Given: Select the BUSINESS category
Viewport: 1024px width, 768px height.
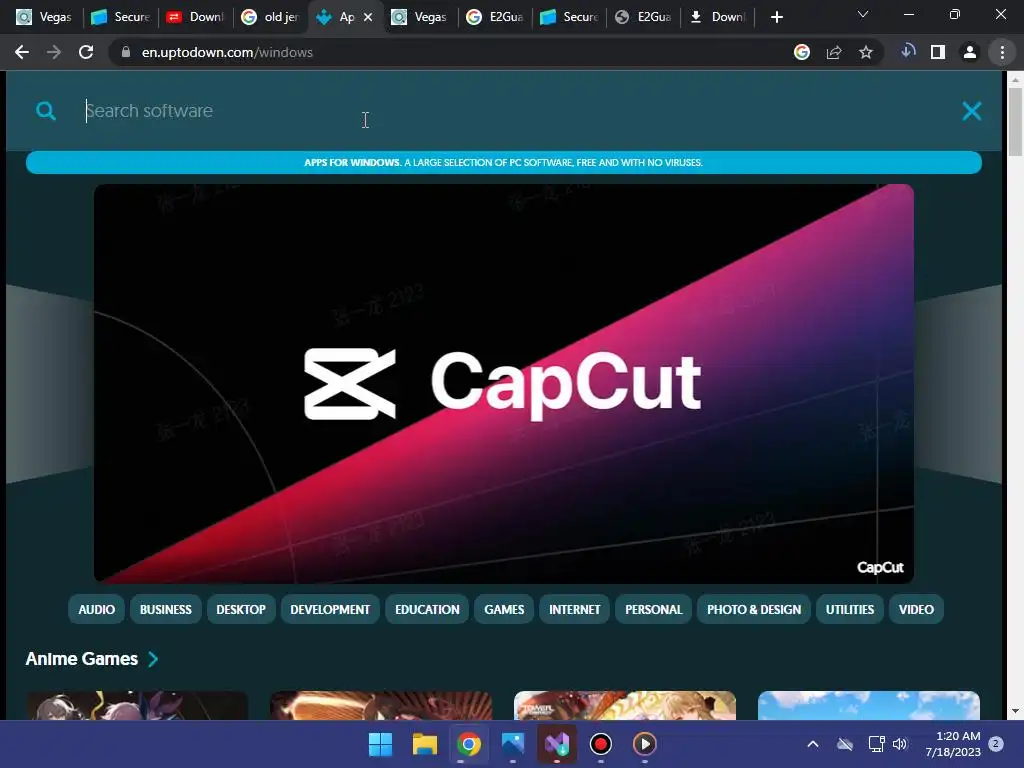Looking at the screenshot, I should click(x=165, y=609).
